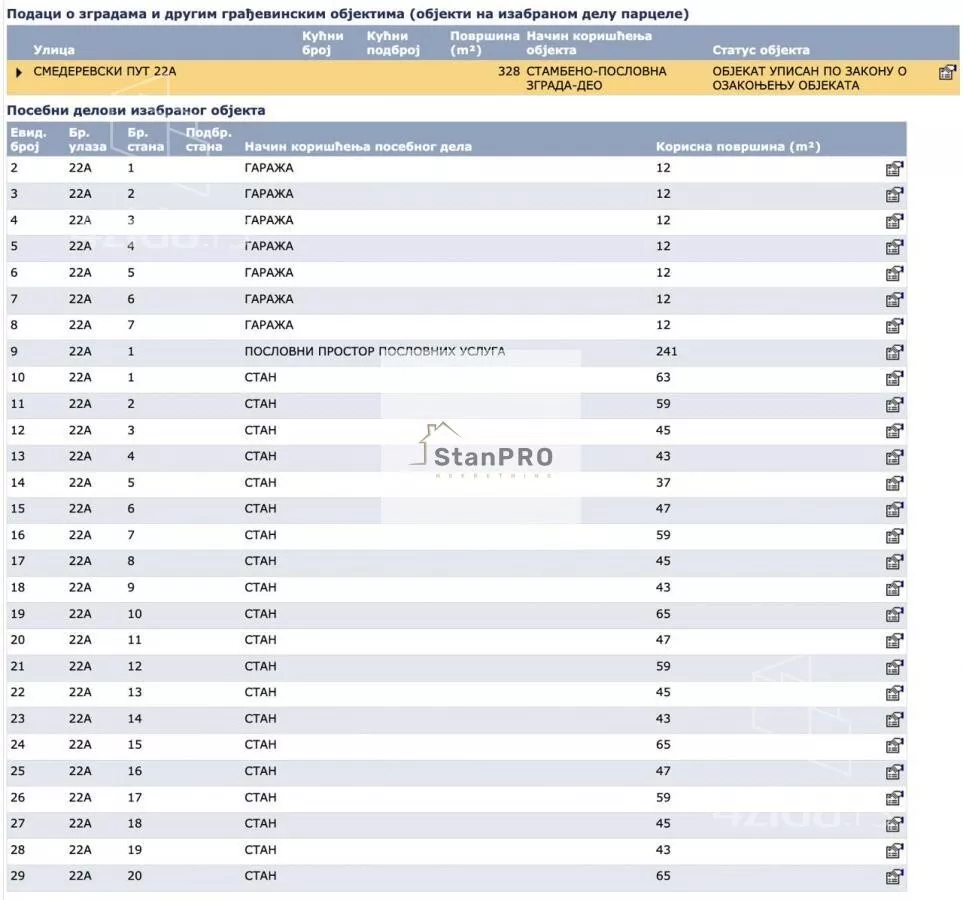Select the 241 useful area value
Screen dimensions: 963x900
coord(666,351)
